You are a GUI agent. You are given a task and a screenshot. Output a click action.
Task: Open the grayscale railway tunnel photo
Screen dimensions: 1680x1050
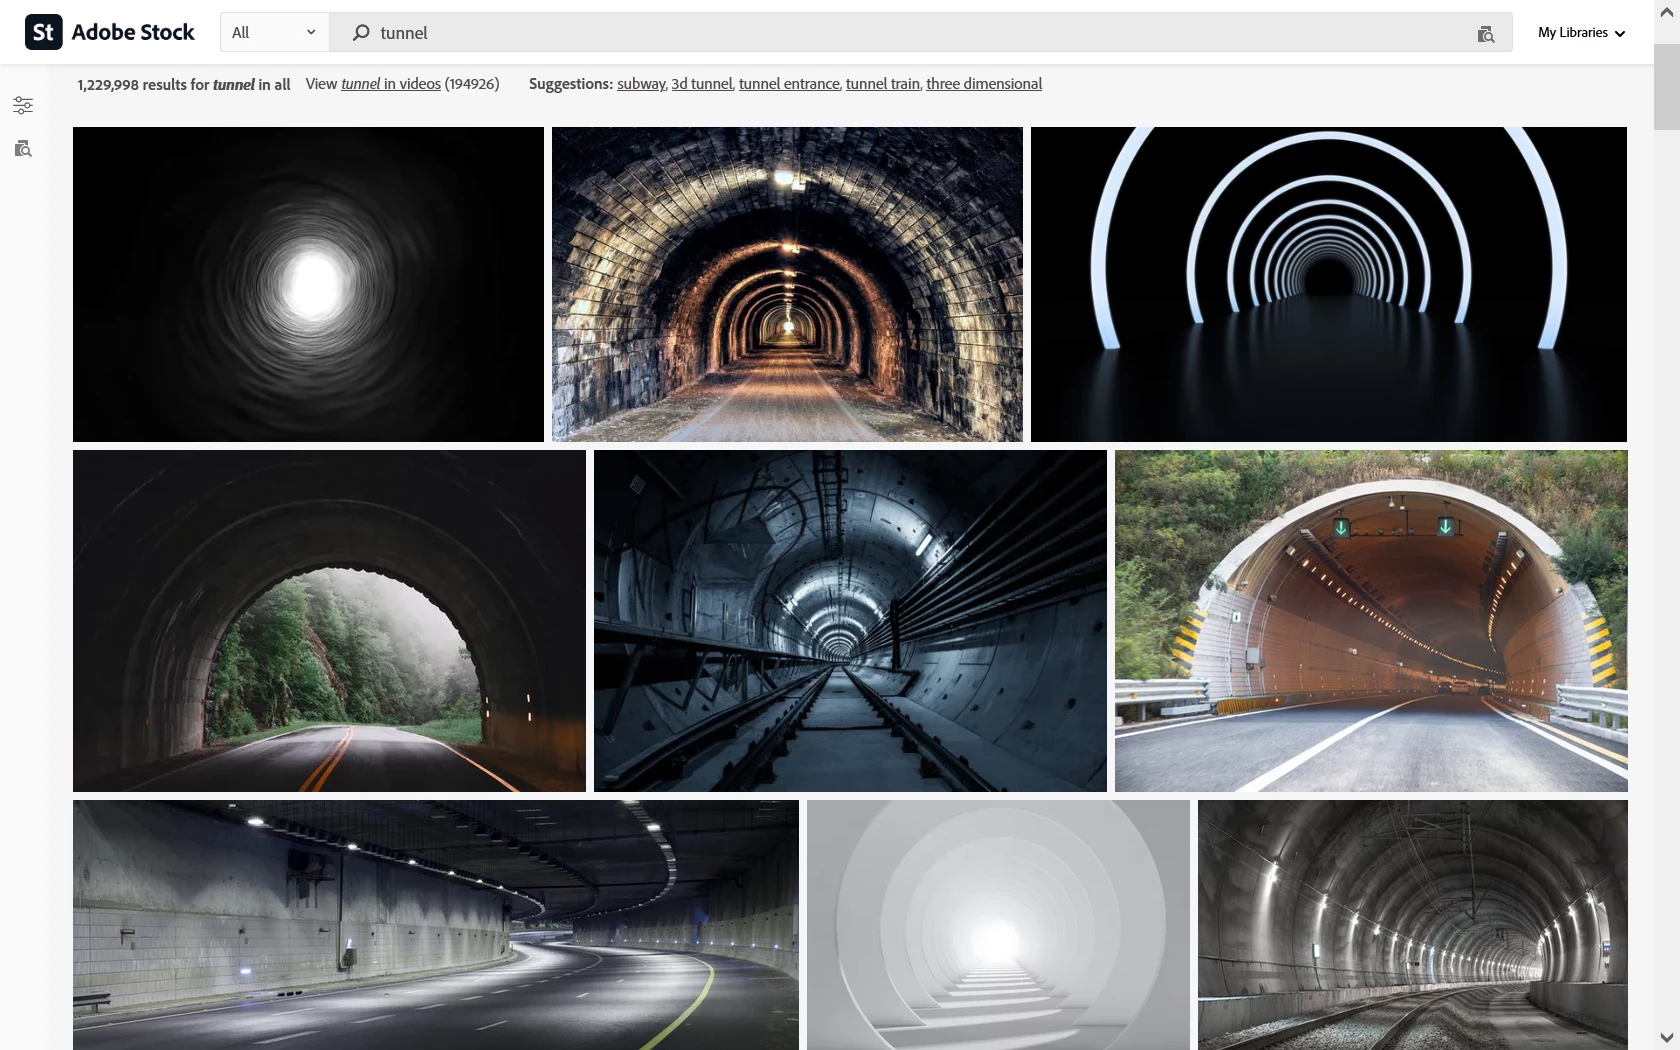(1413, 925)
